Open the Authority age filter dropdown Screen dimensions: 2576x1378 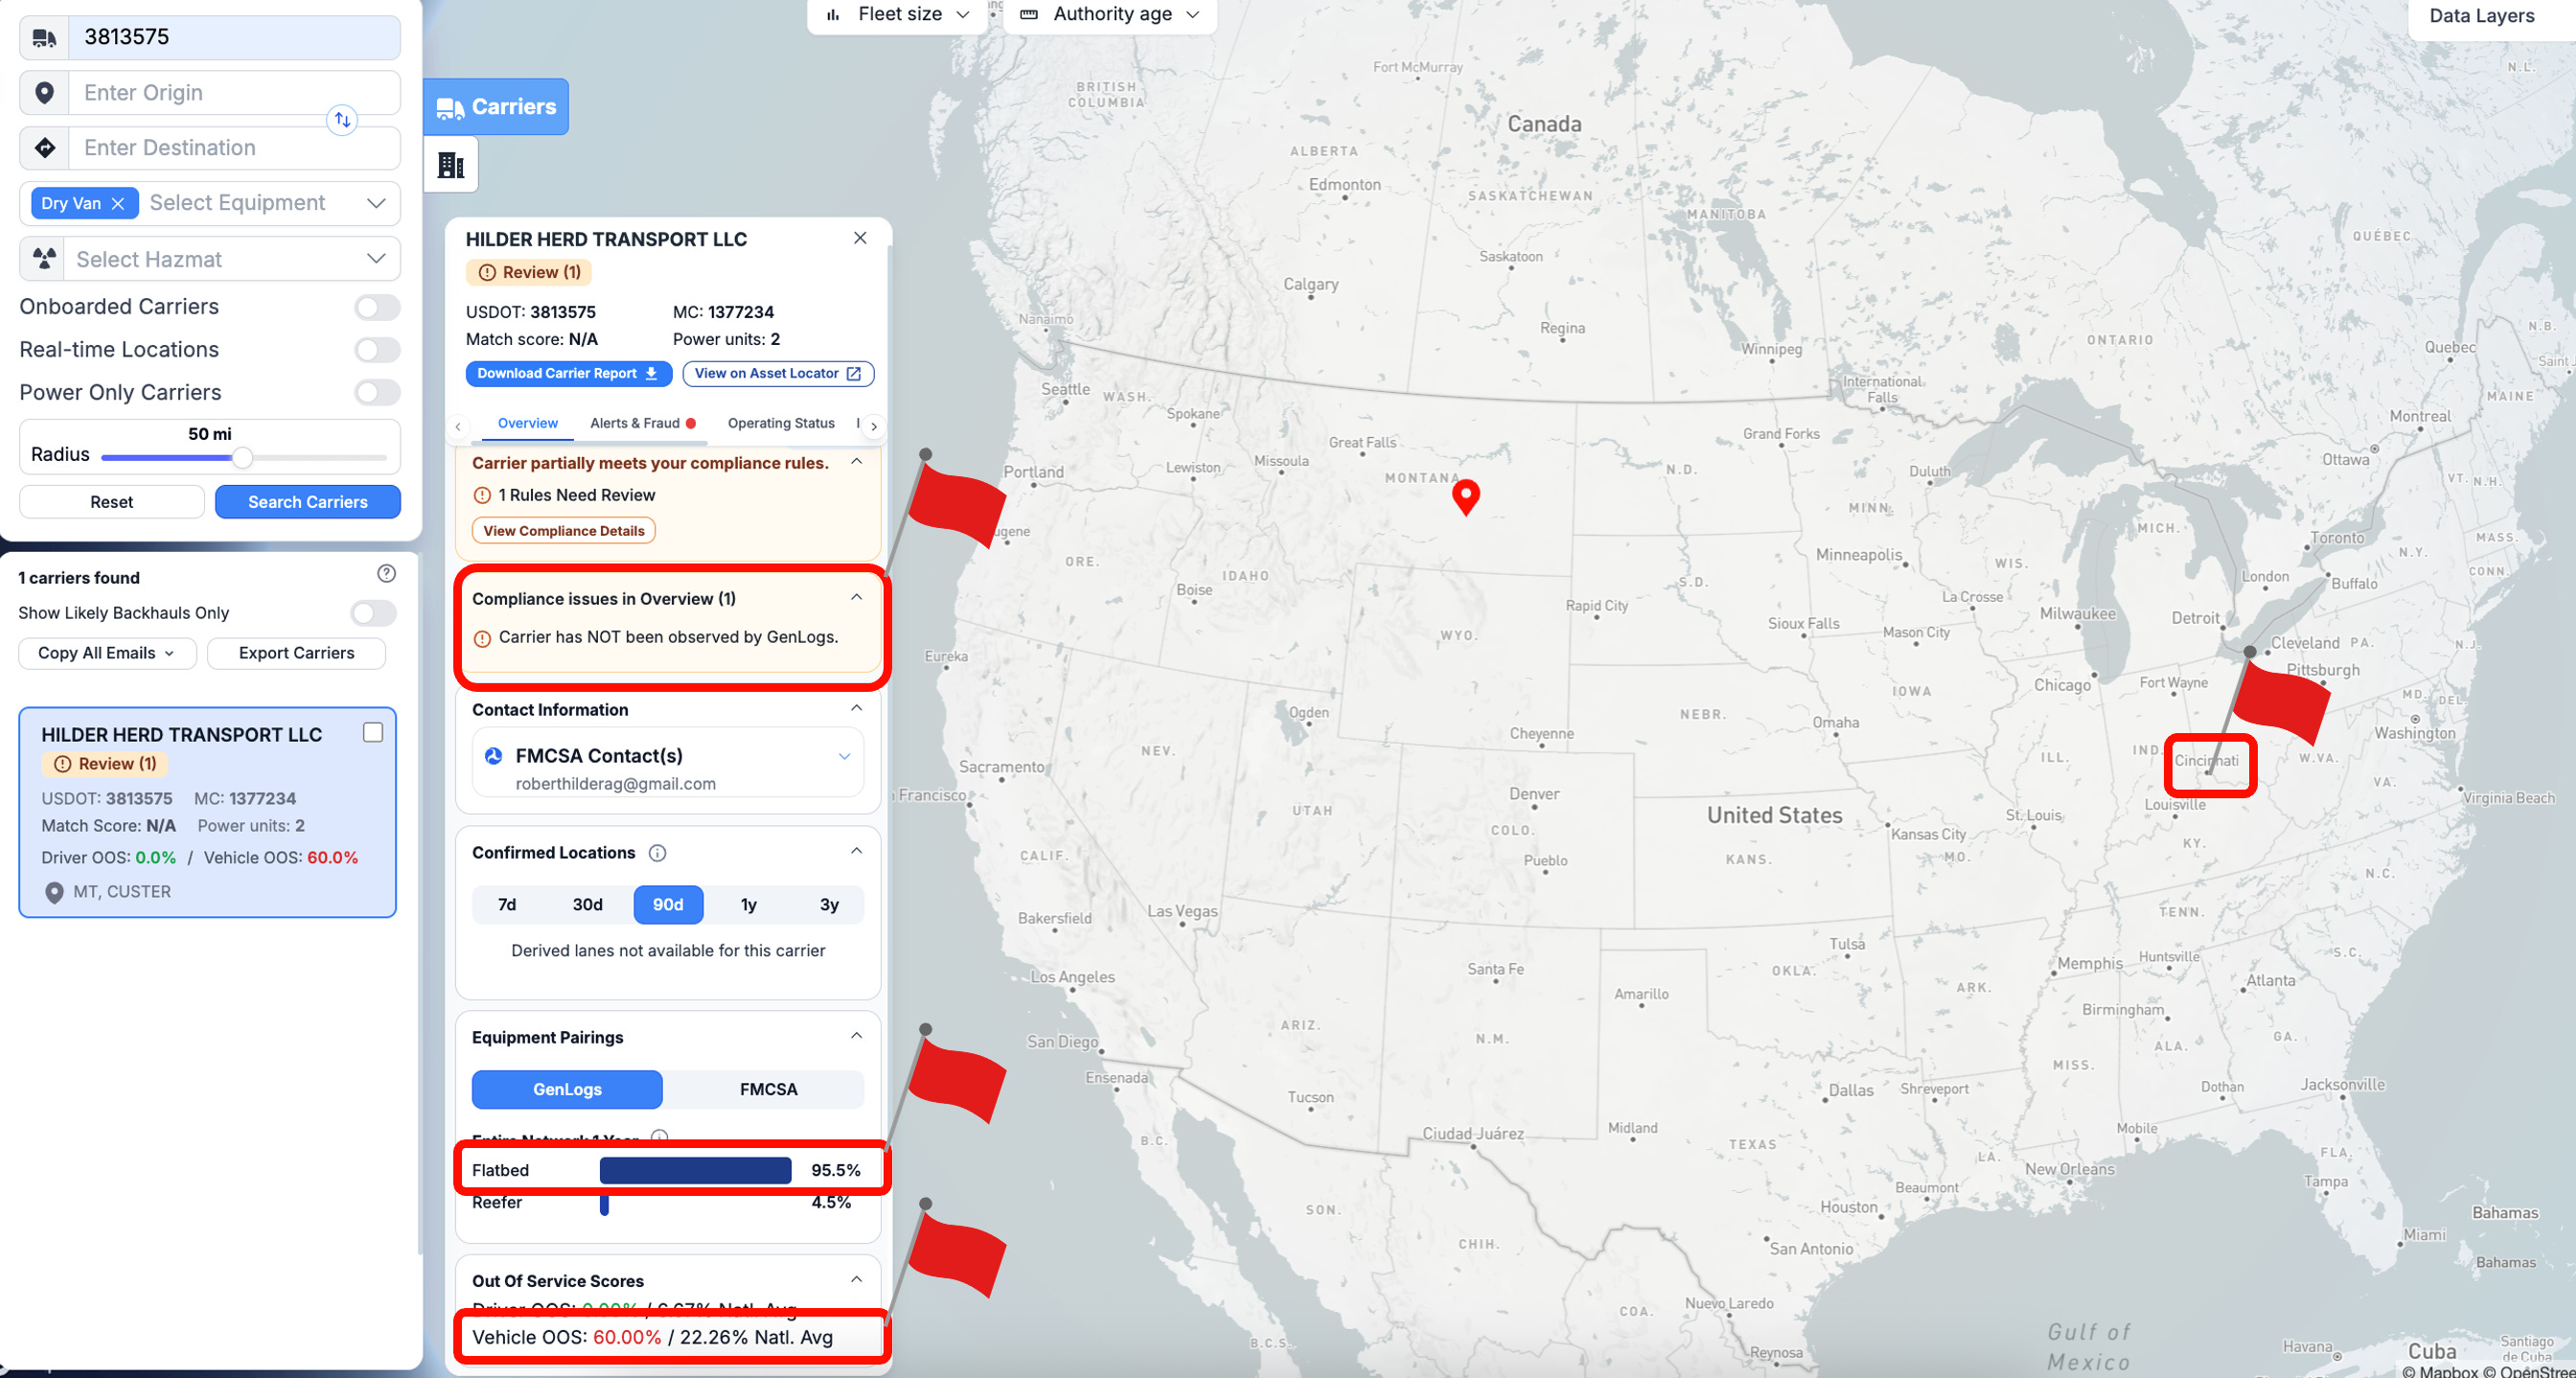coord(1110,14)
